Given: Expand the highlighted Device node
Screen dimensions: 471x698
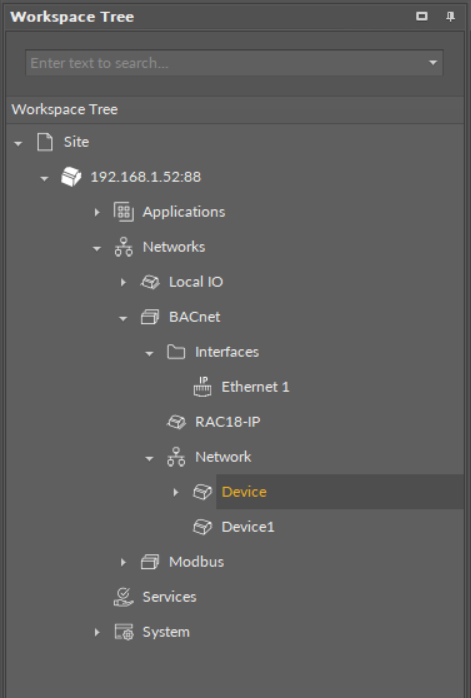Looking at the screenshot, I should tap(176, 492).
